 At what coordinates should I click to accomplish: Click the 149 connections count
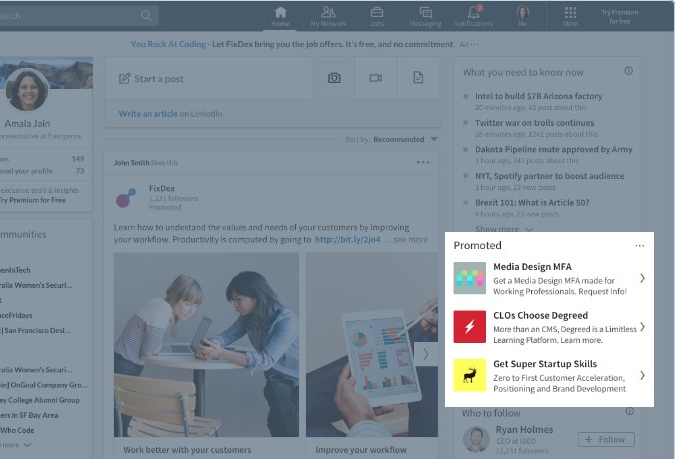click(78, 159)
